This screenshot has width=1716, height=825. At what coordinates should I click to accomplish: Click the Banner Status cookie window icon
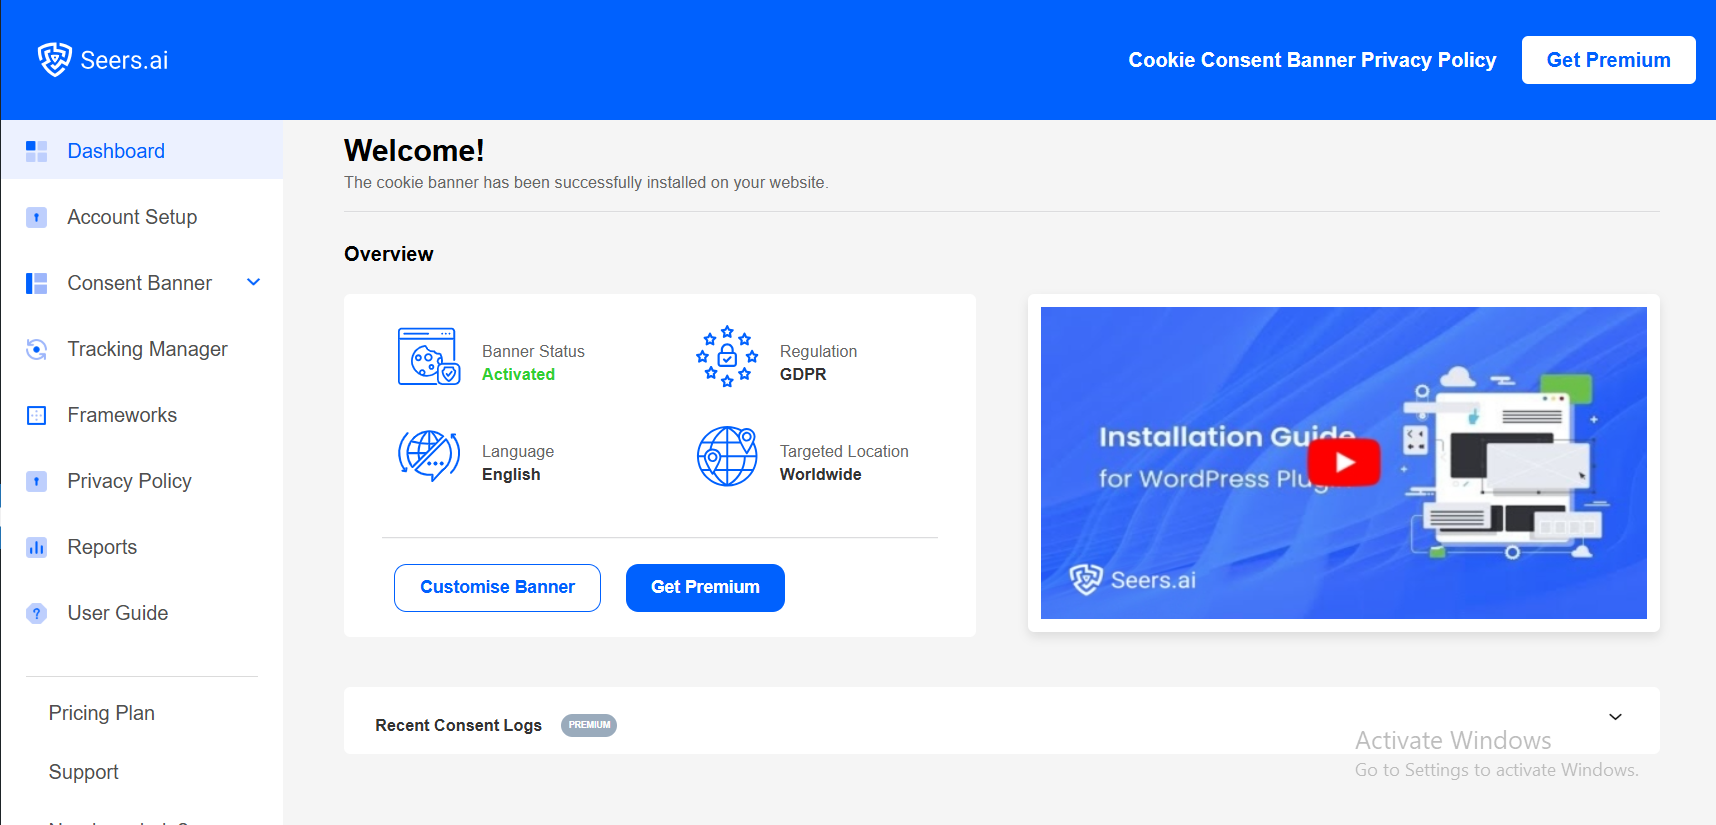click(x=429, y=356)
